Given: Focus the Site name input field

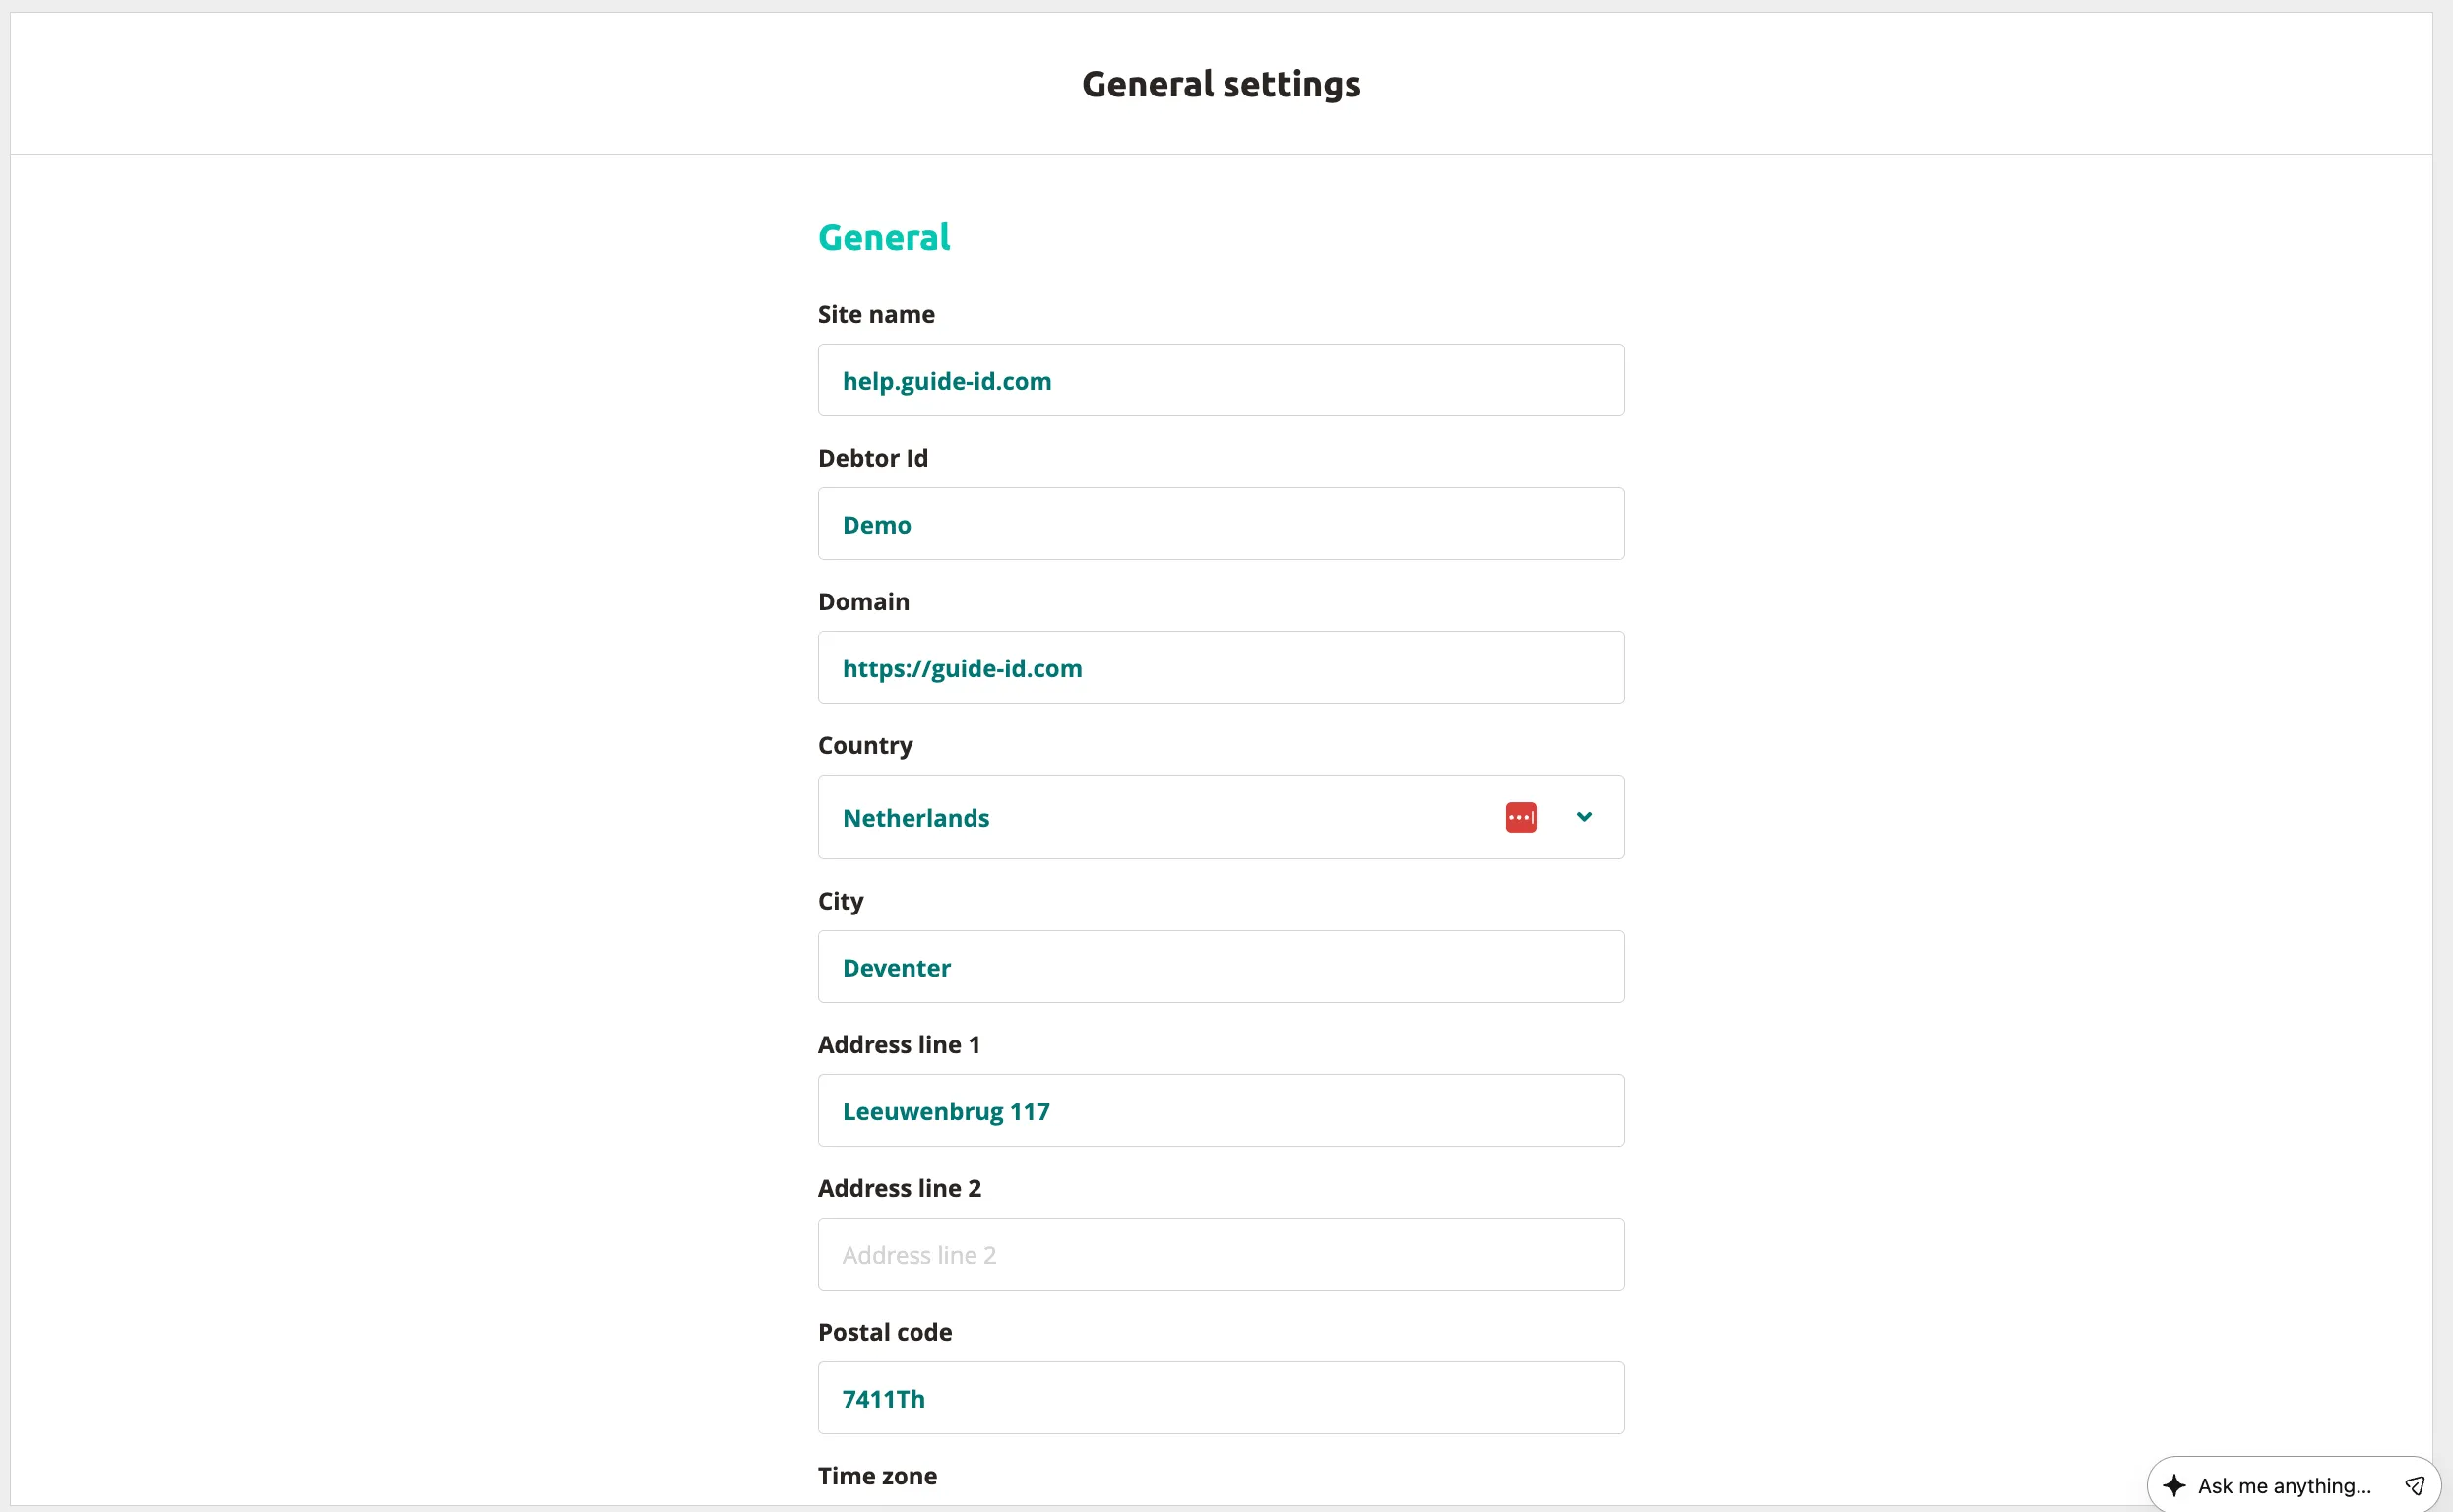Looking at the screenshot, I should pos(1221,380).
